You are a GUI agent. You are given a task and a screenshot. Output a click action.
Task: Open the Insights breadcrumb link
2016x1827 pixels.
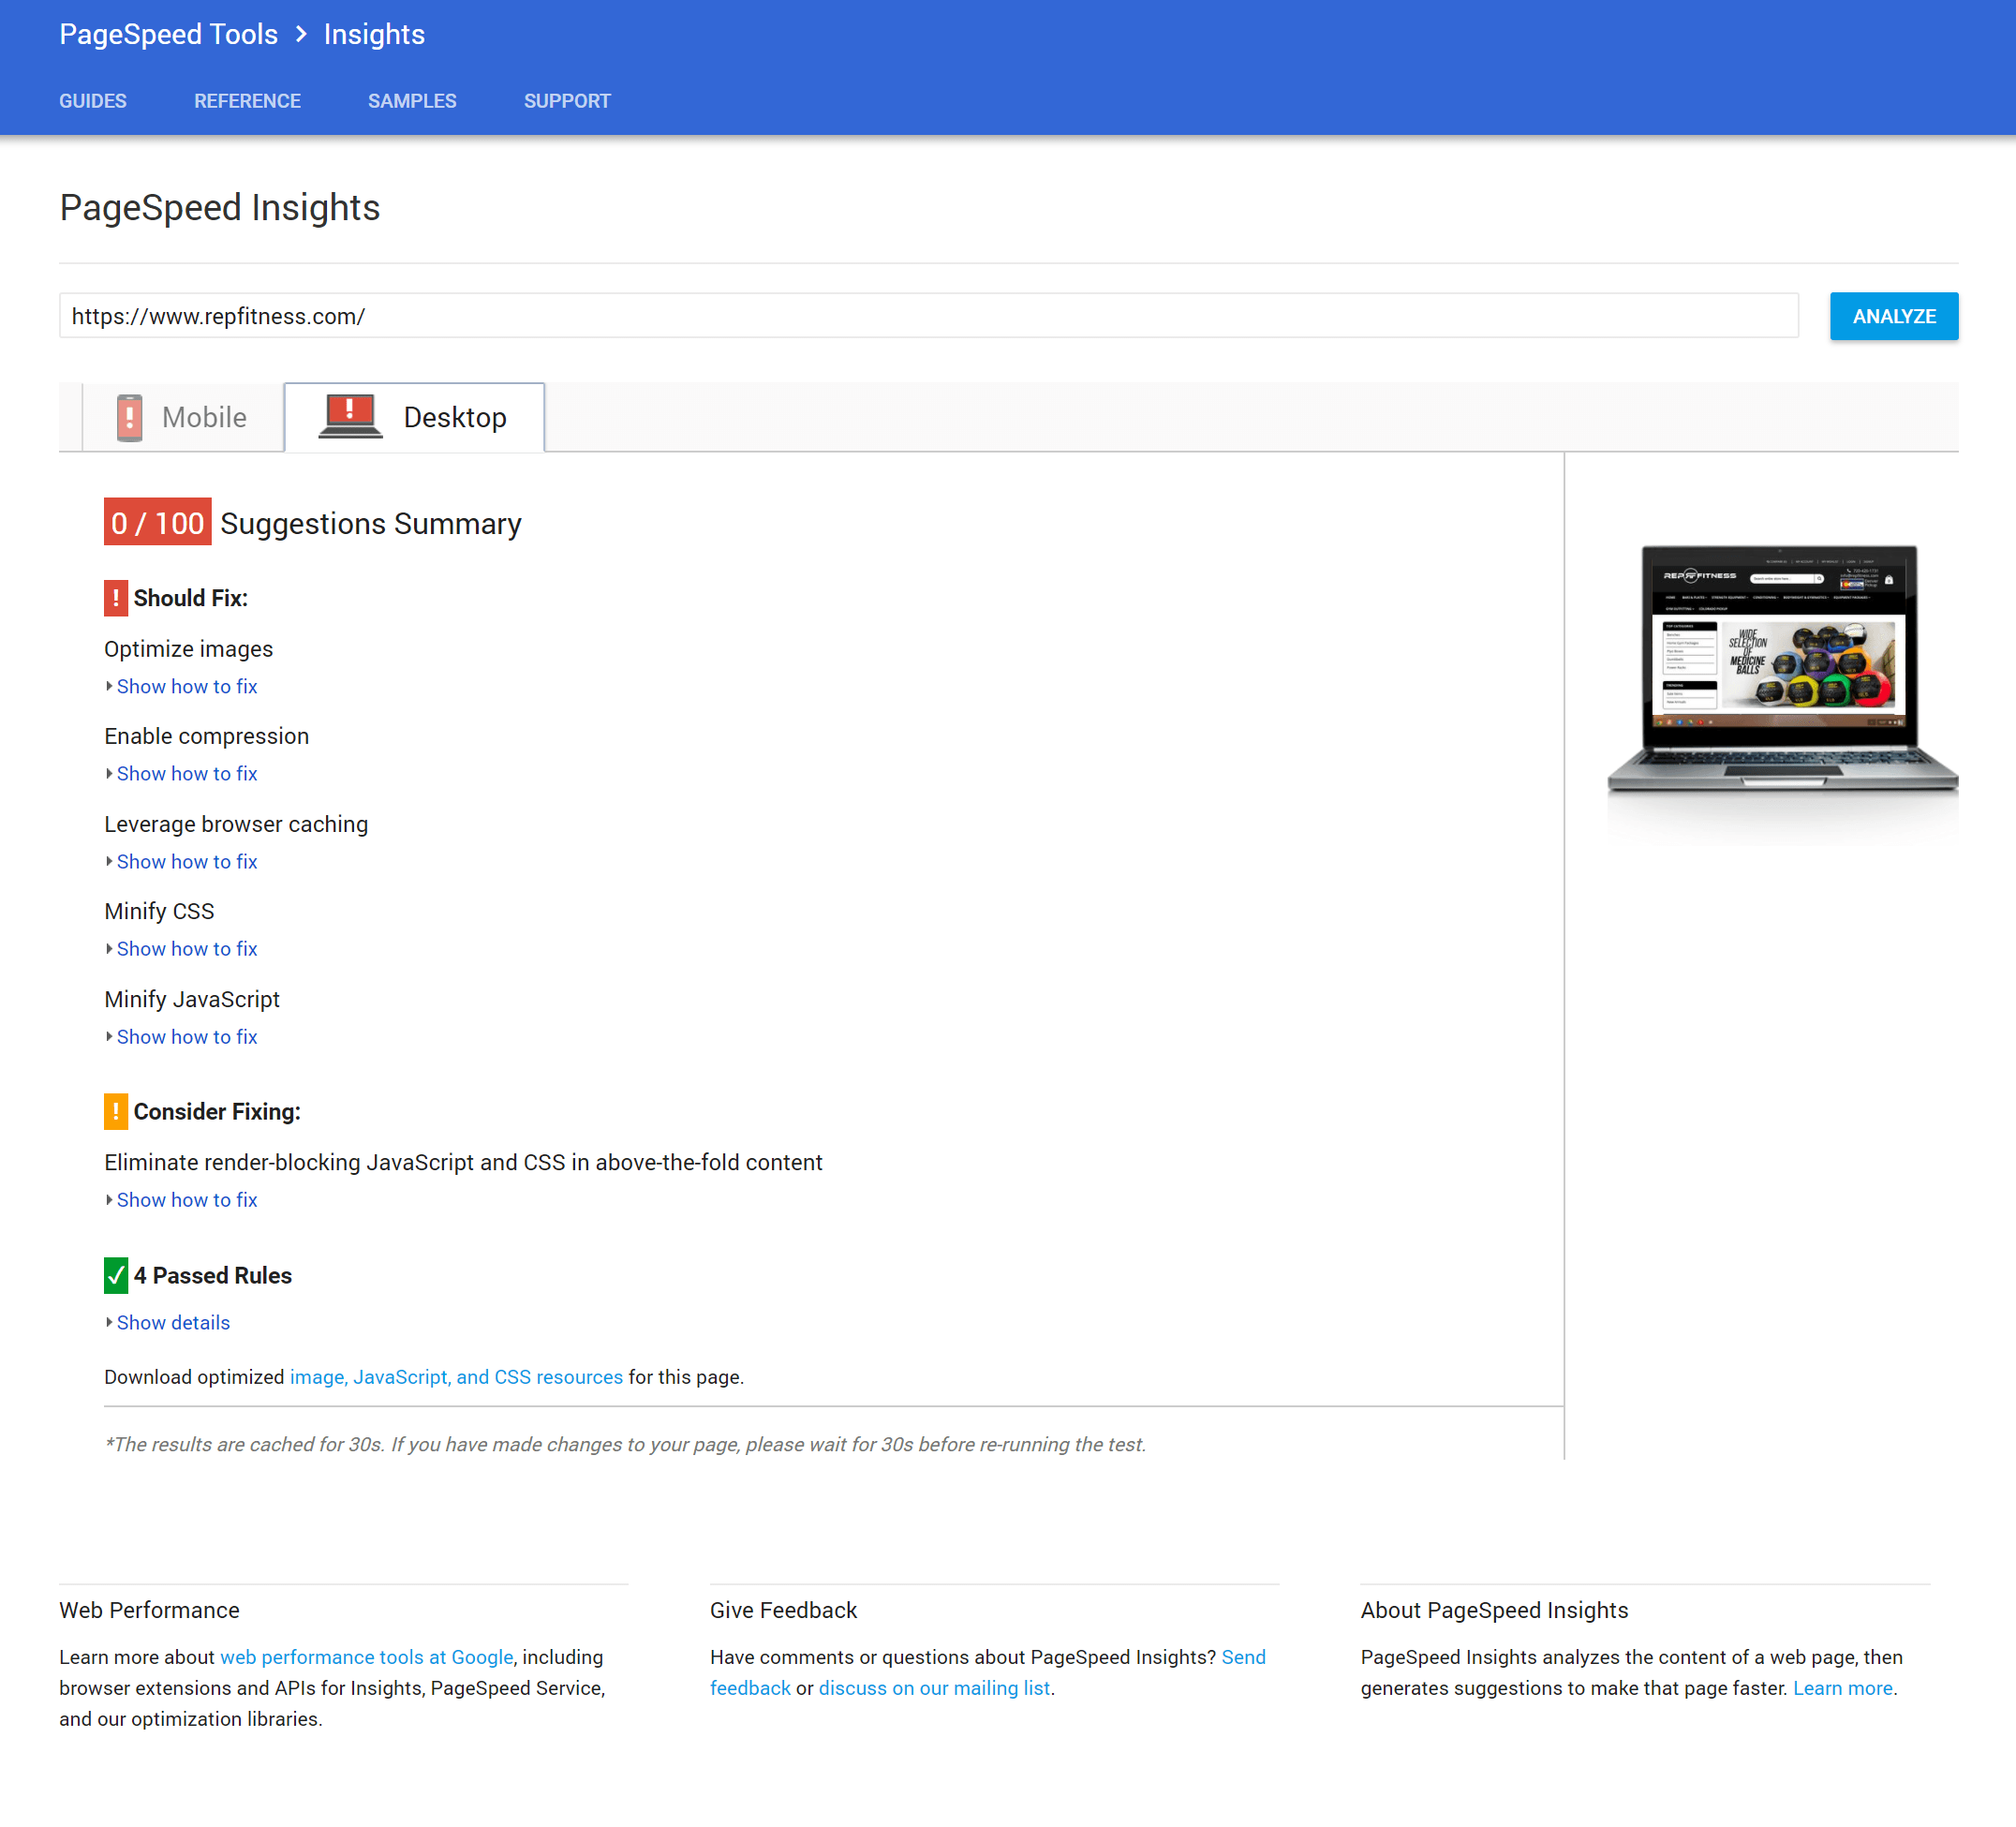point(374,34)
